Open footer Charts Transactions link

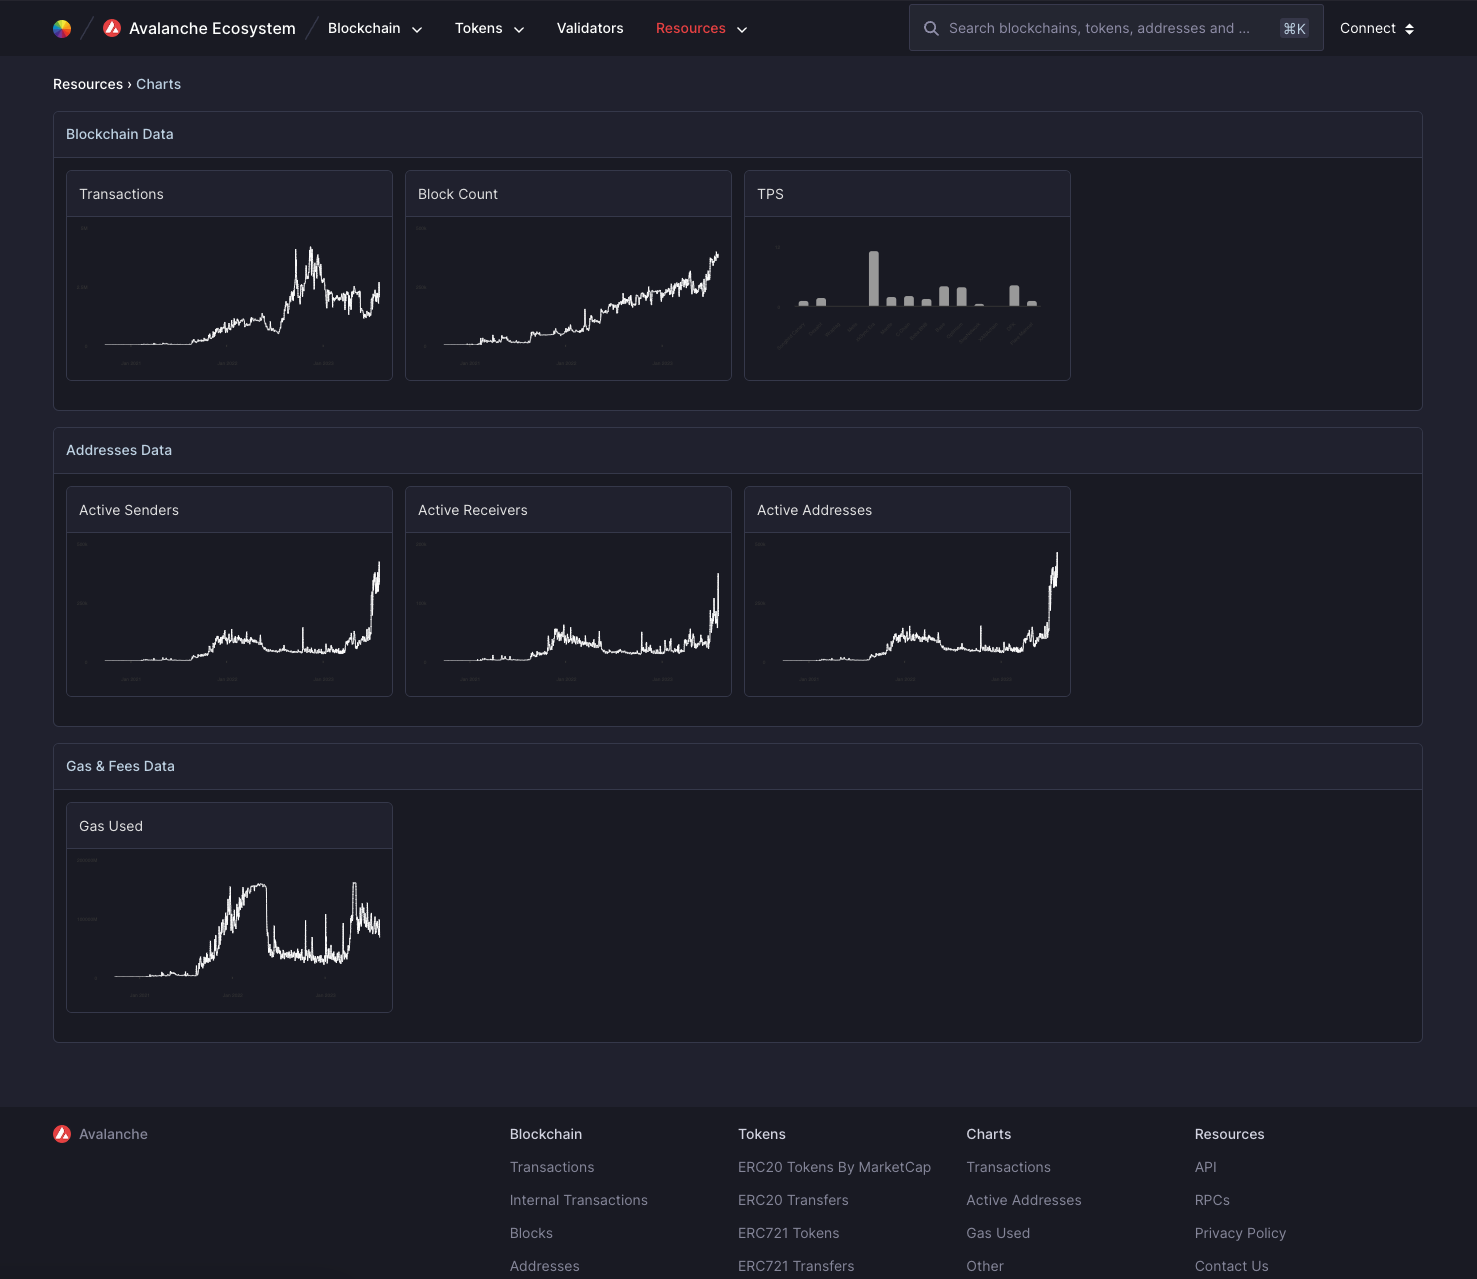pyautogui.click(x=1008, y=1167)
